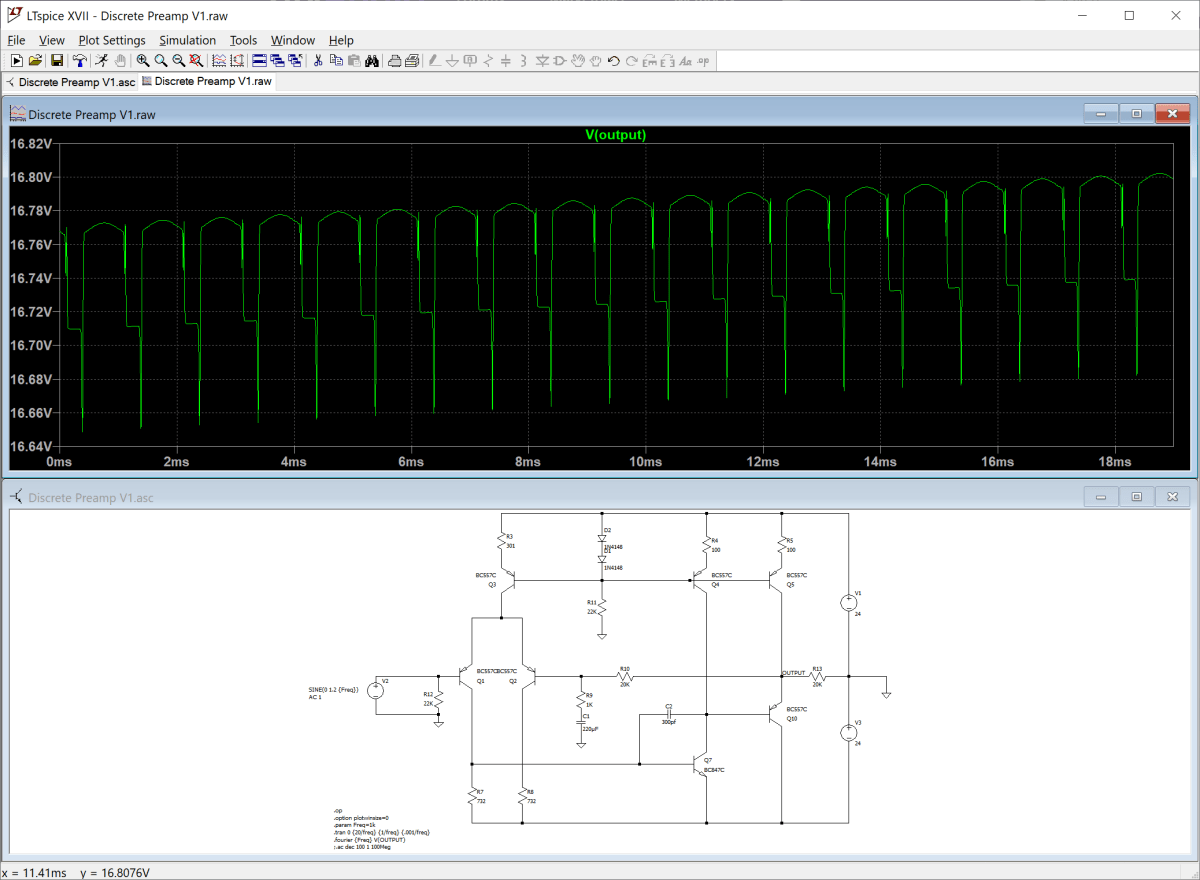Image resolution: width=1200 pixels, height=880 pixels.
Task: Click the Paste clipboard icon
Action: pos(354,61)
